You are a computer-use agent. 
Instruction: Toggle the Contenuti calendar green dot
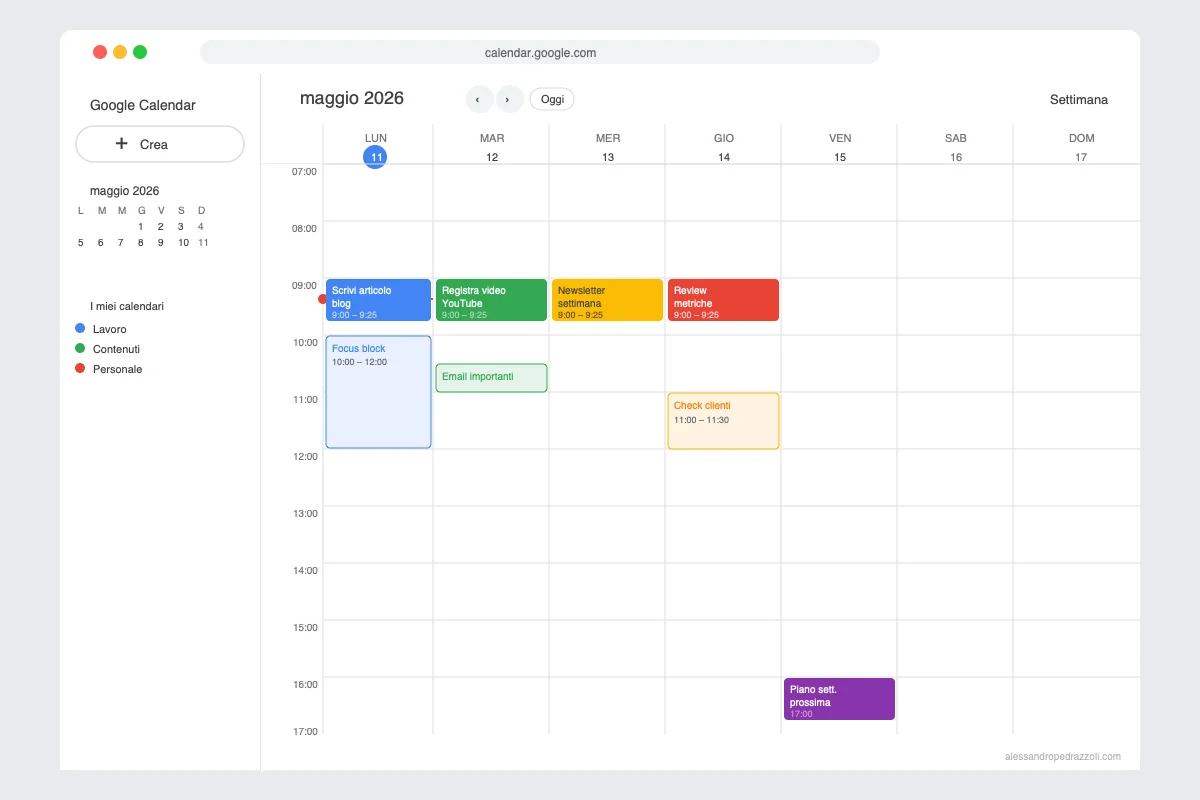(80, 348)
